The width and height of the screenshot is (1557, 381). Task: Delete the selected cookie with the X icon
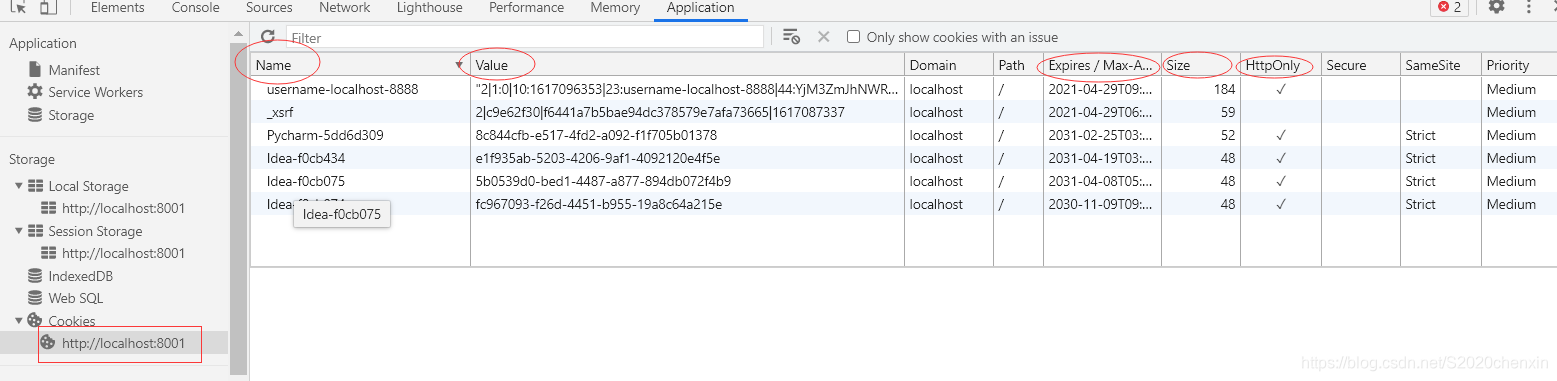click(x=823, y=37)
